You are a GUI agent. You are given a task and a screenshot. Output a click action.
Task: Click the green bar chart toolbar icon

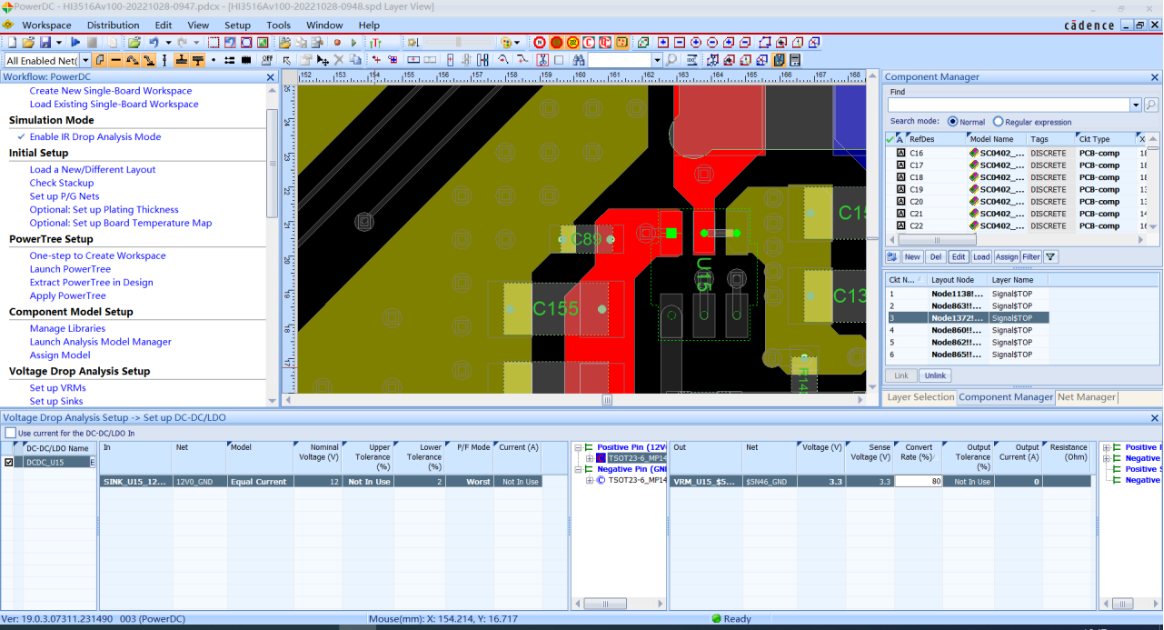point(376,42)
